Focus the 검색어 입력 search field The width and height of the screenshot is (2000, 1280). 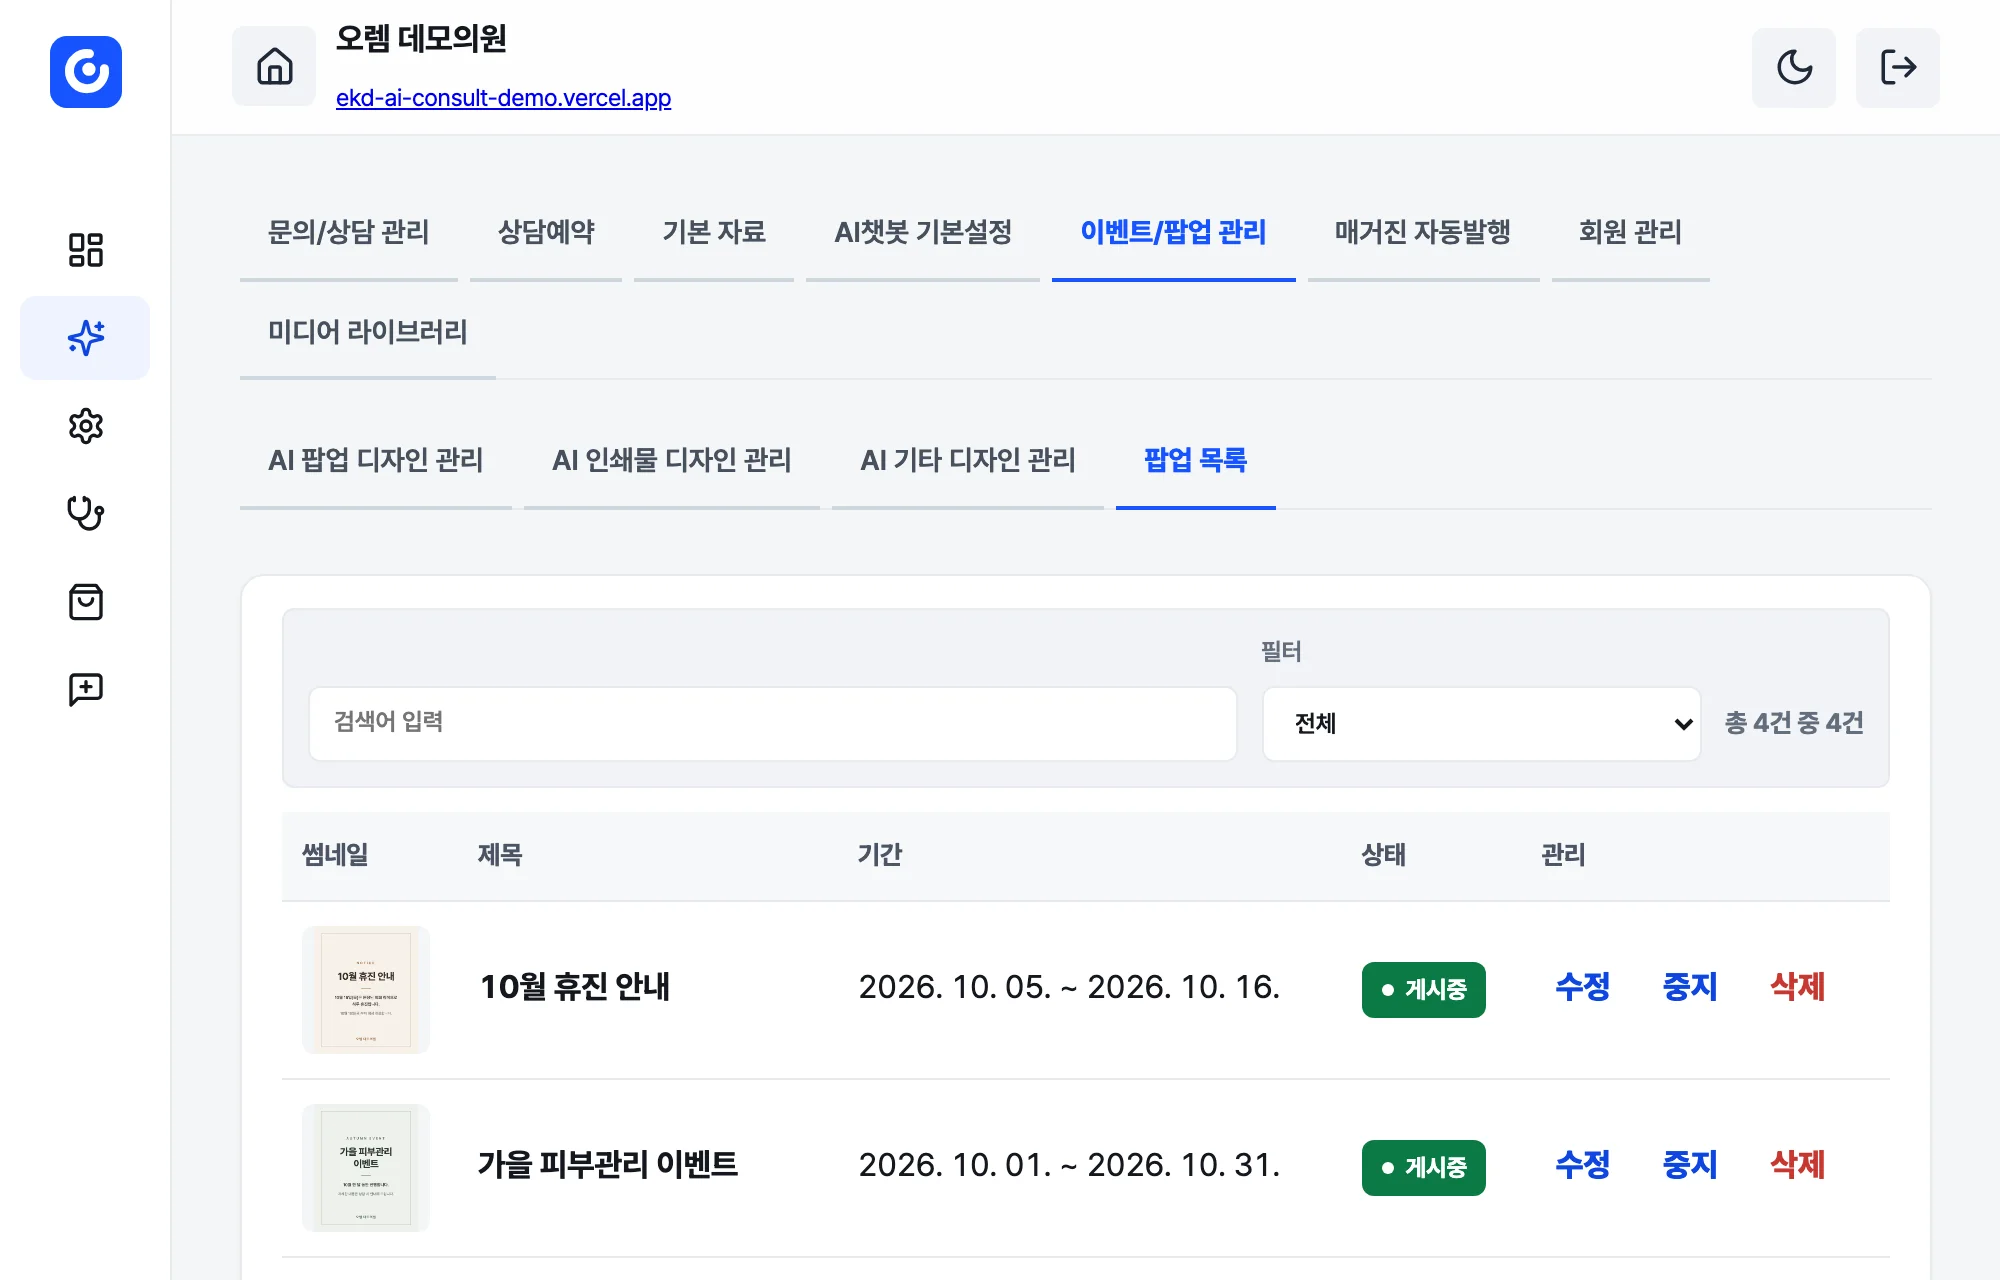tap(773, 723)
